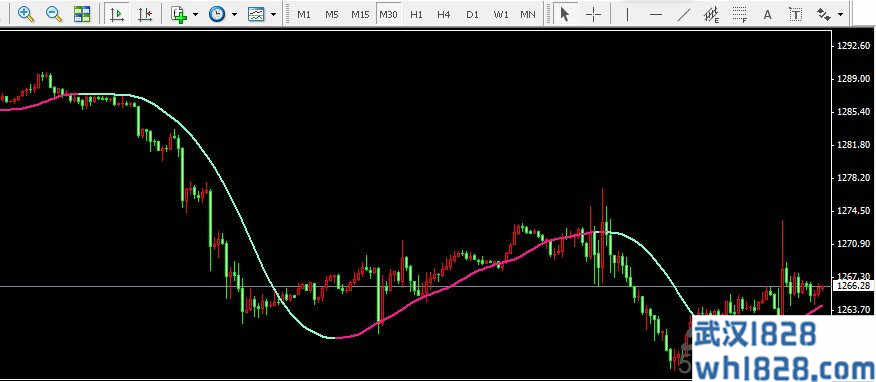Select the cursor arrow tool
This screenshot has width=876, height=382.
(565, 14)
